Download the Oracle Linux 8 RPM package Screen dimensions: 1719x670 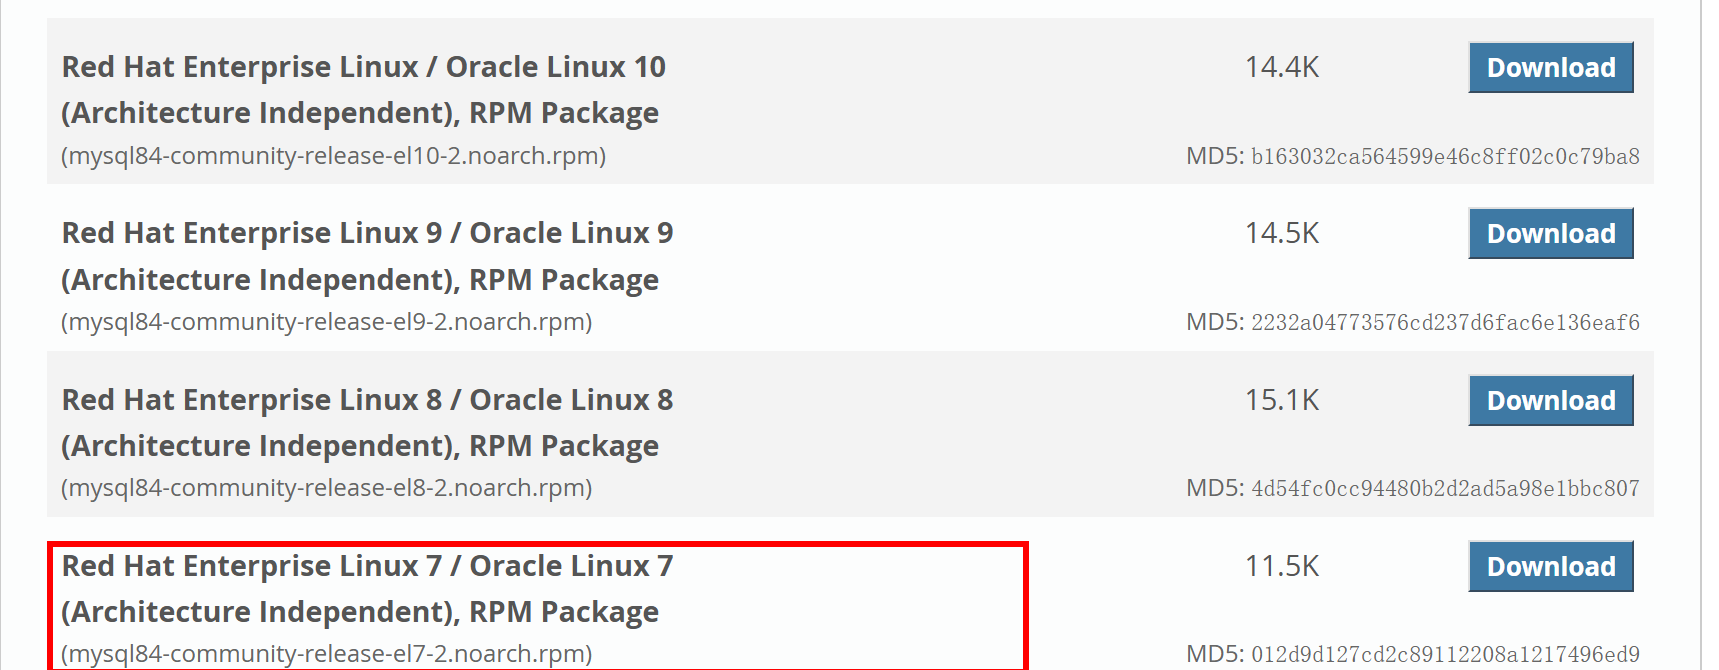click(x=1550, y=400)
